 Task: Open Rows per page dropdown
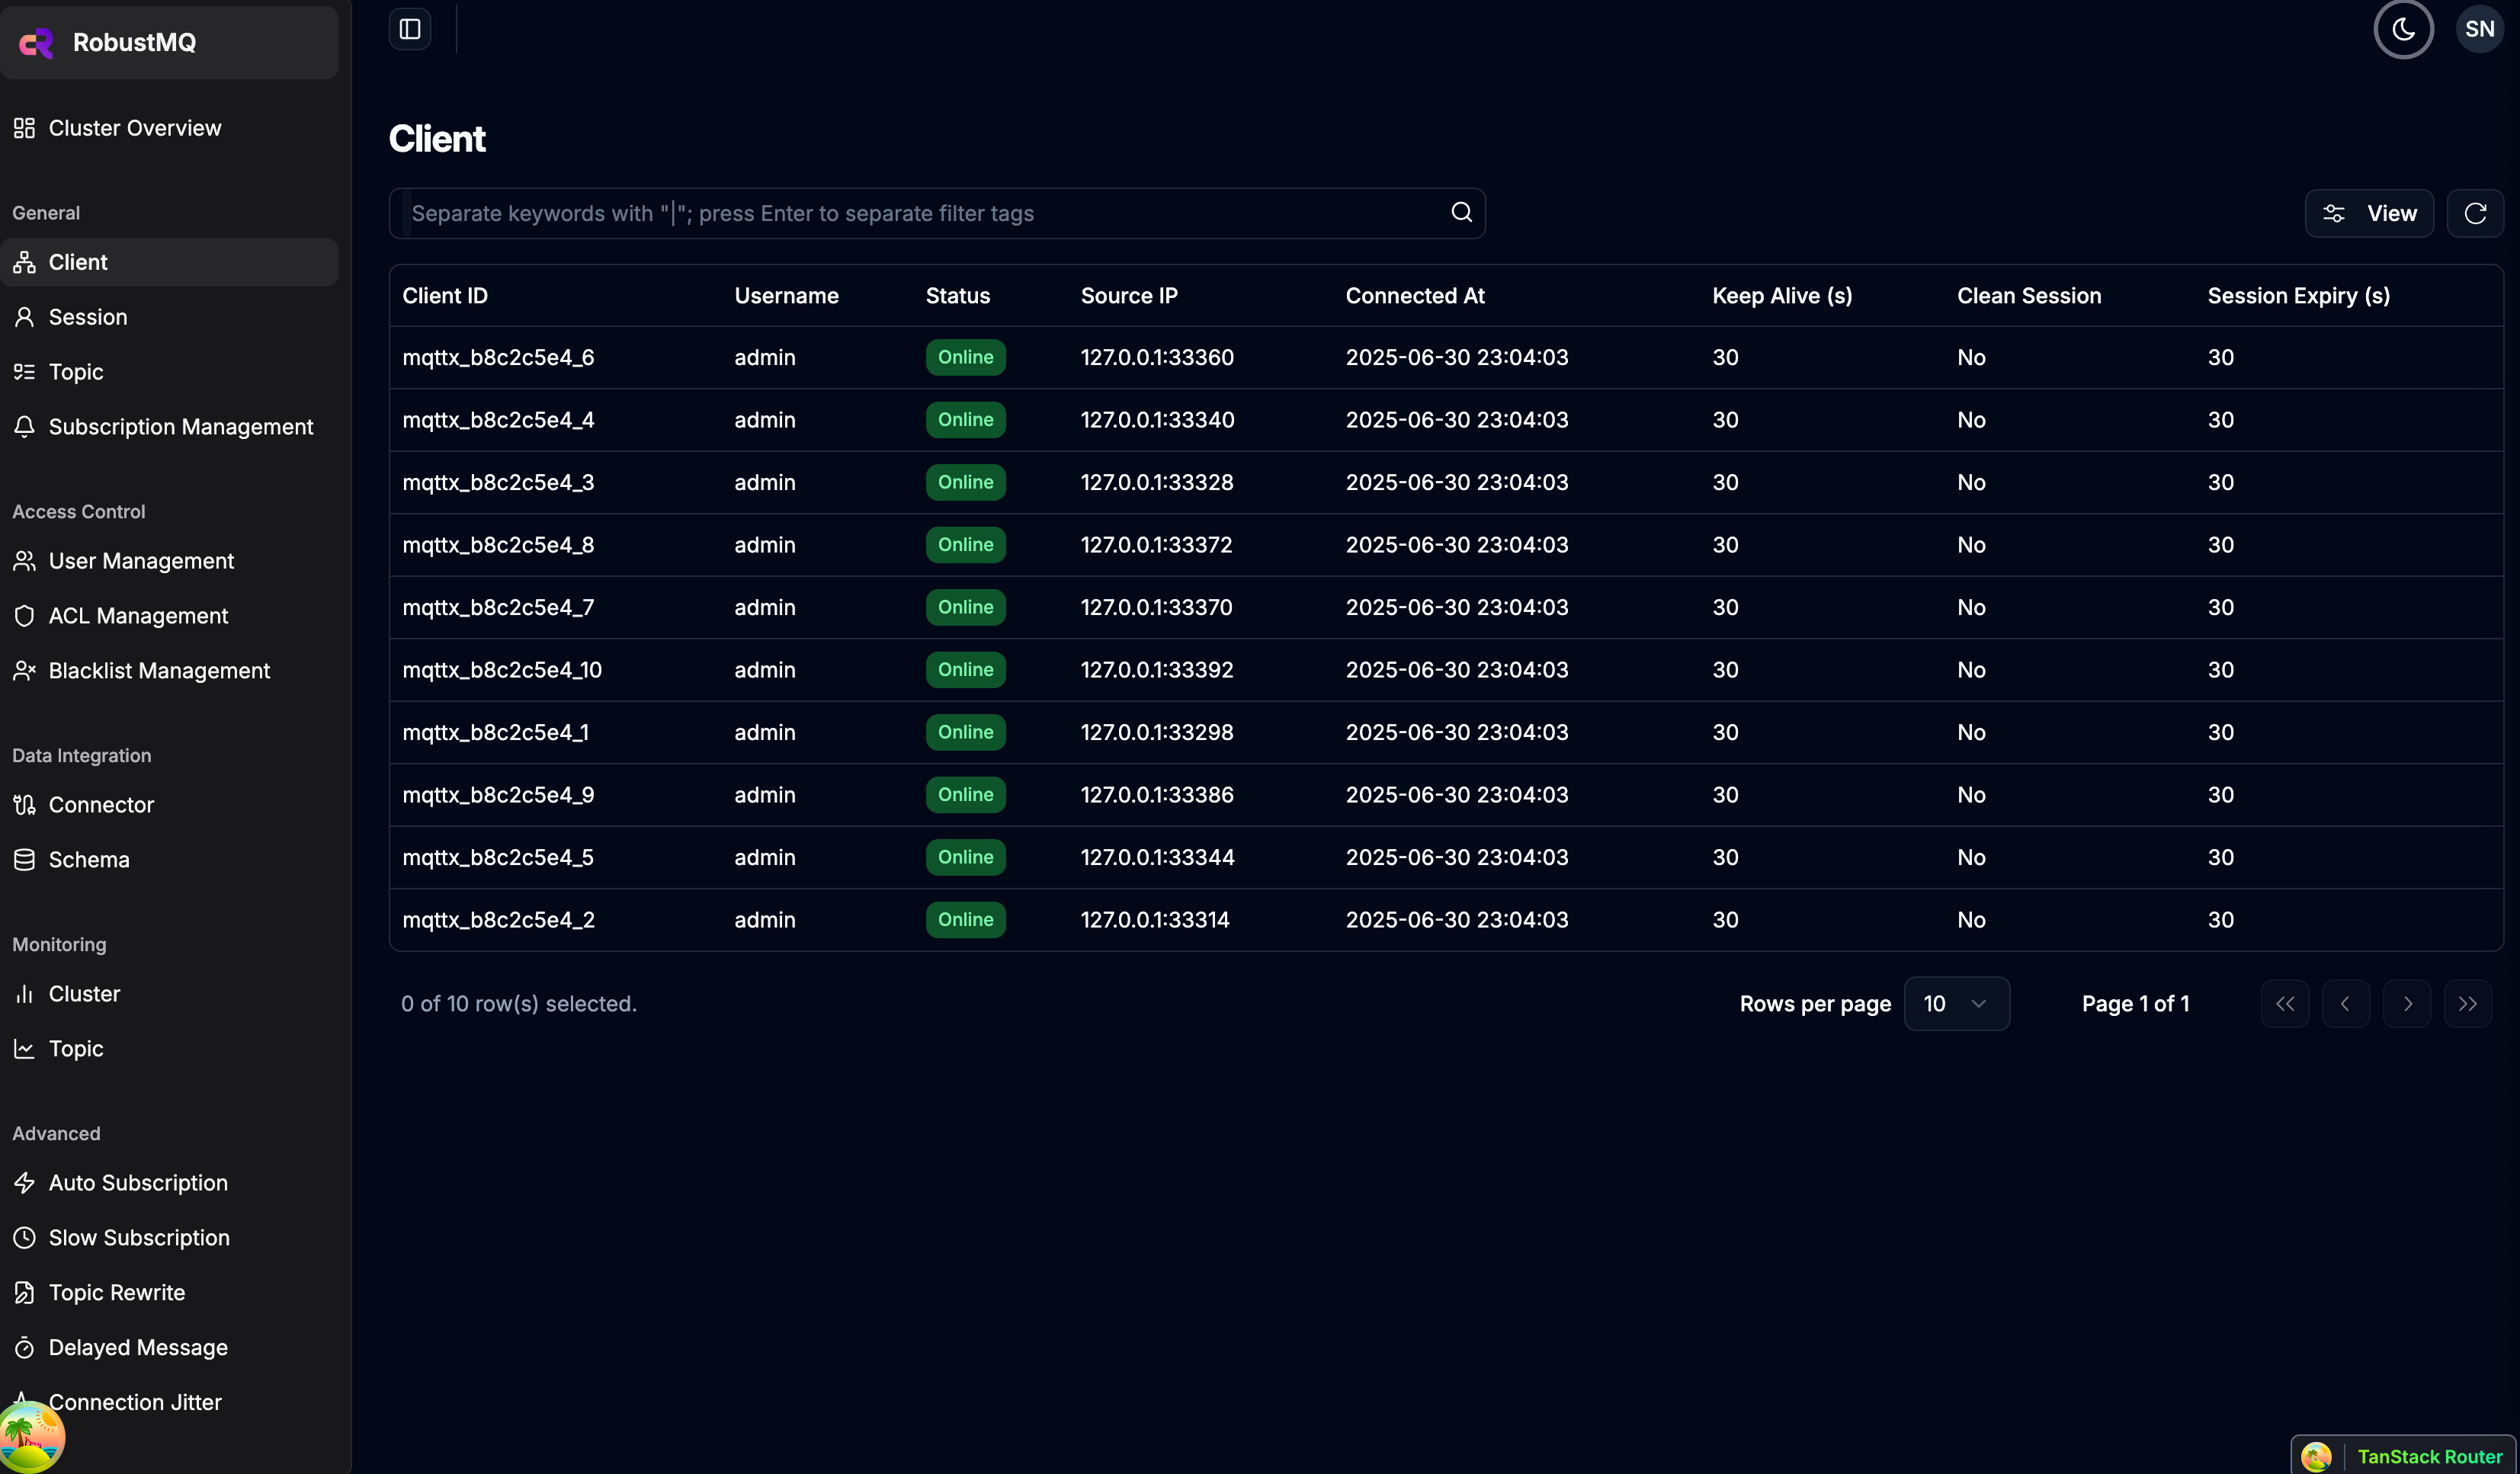pos(1956,1003)
